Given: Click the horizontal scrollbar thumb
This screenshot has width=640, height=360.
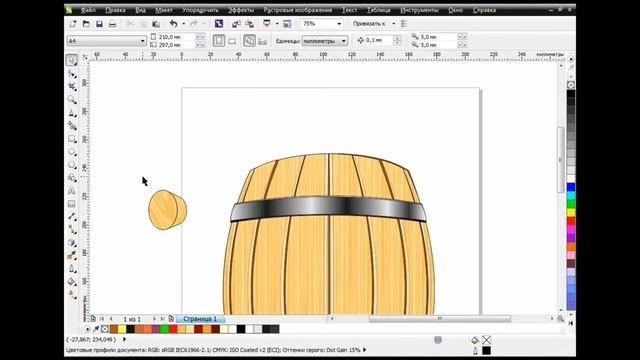Looking at the screenshot, I should [440, 319].
